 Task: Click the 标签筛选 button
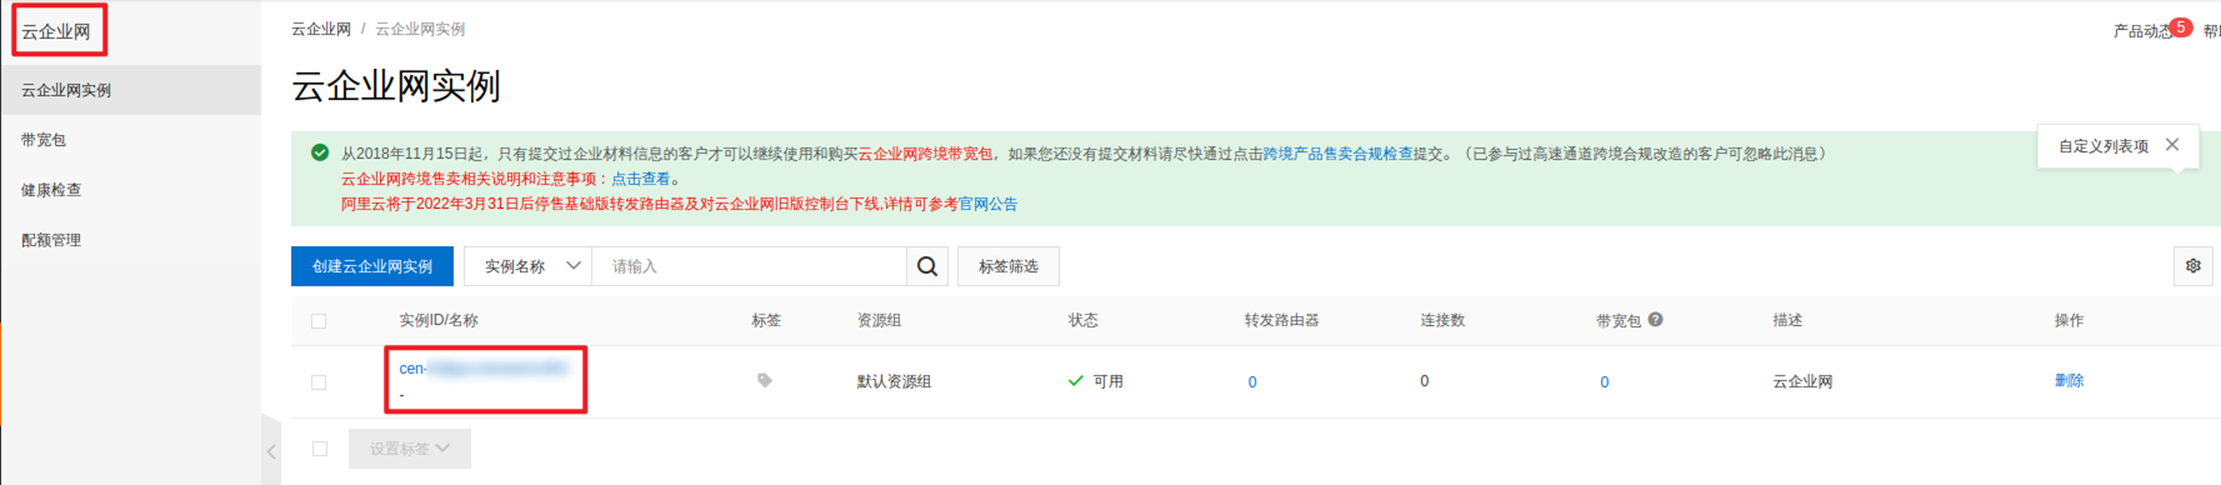(x=1008, y=266)
